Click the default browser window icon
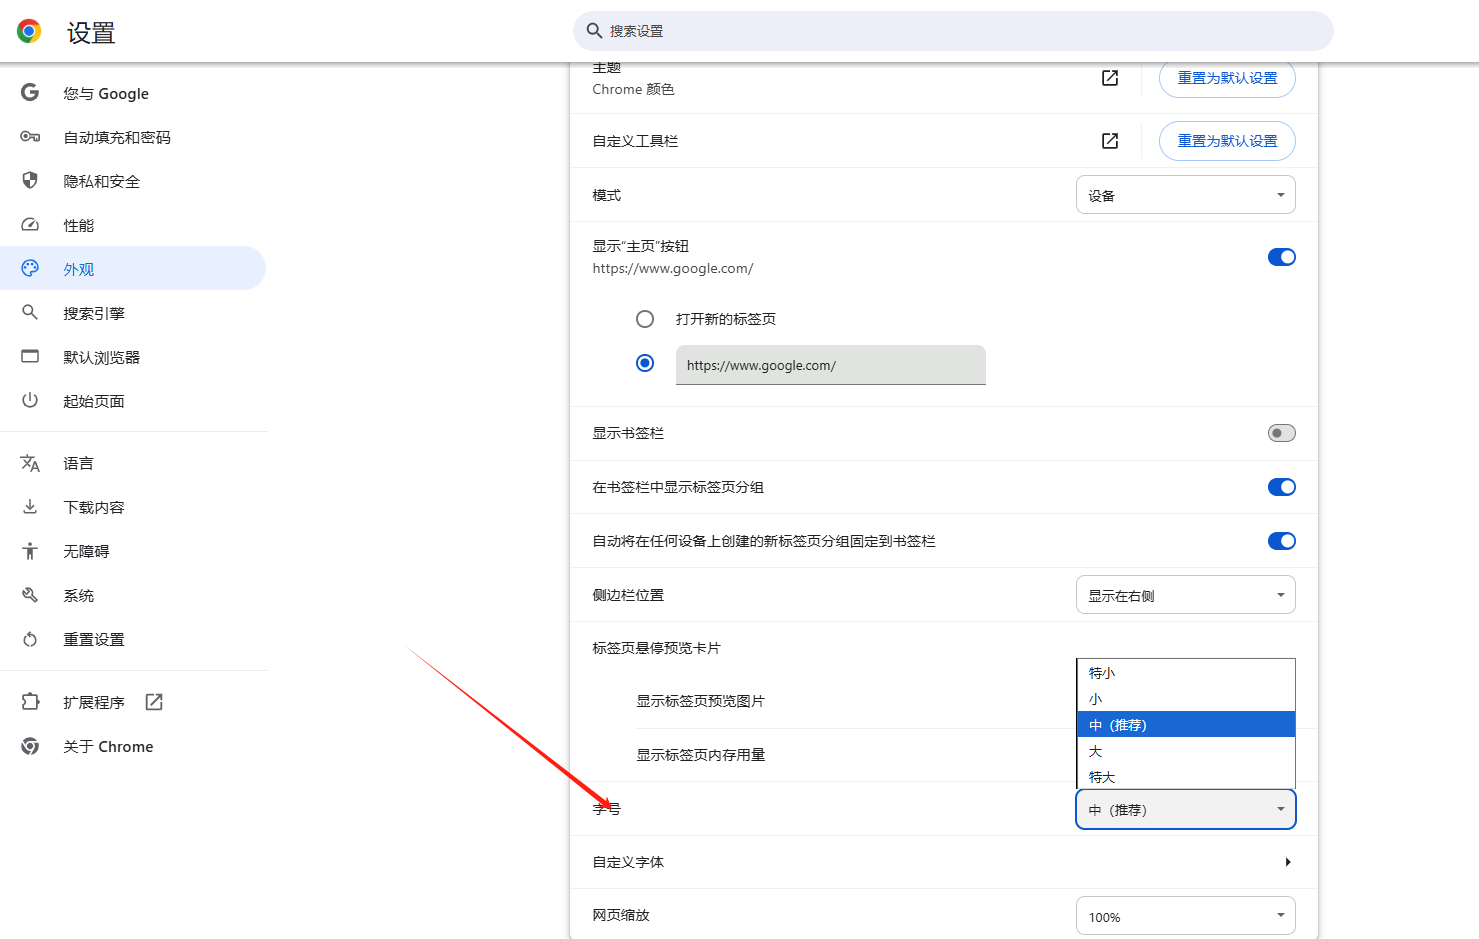 point(30,357)
